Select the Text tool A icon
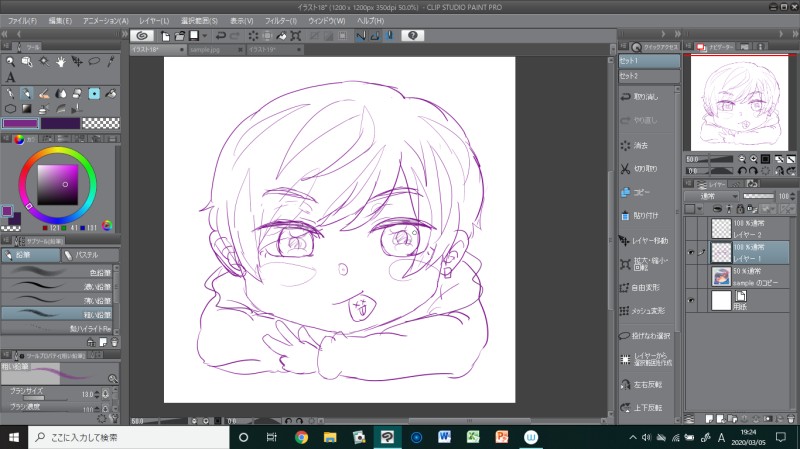 [x=10, y=78]
